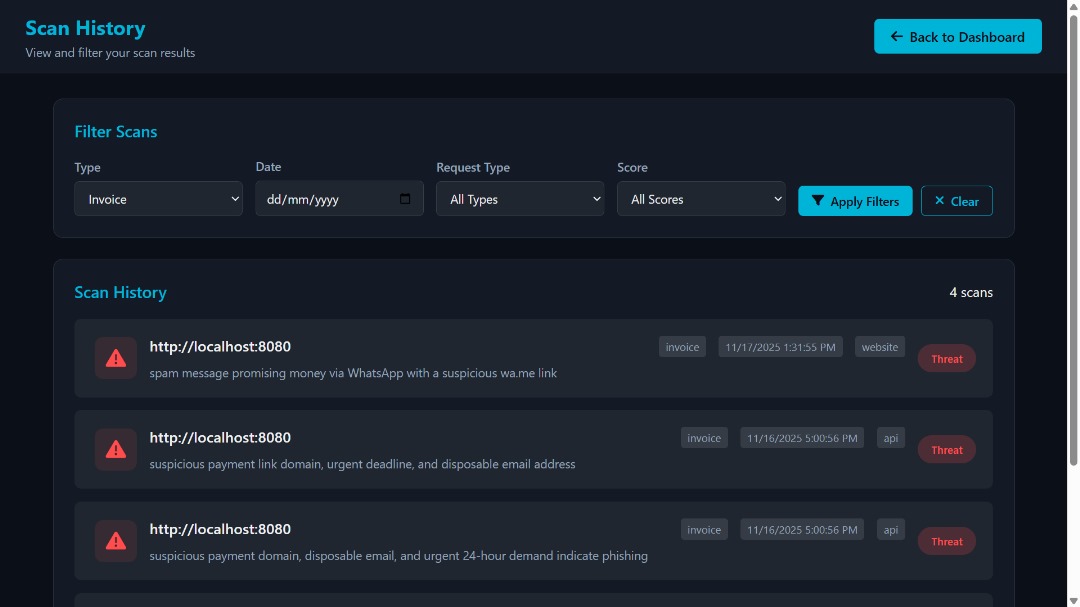Viewport: 1080px width, 607px height.
Task: Click Apply Filters button
Action: point(855,201)
